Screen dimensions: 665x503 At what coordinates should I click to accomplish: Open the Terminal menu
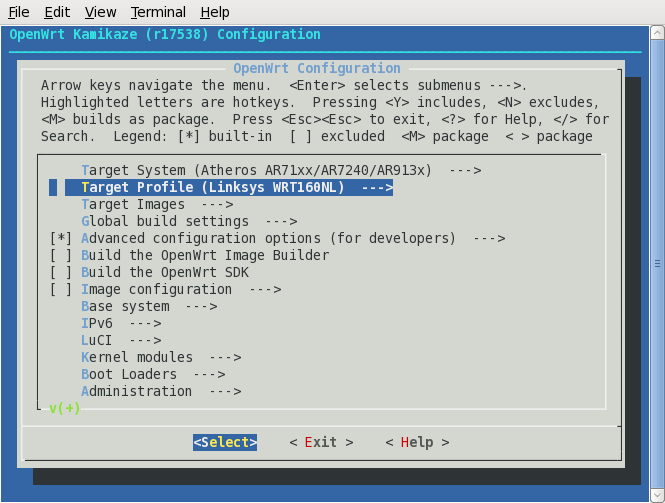click(158, 12)
